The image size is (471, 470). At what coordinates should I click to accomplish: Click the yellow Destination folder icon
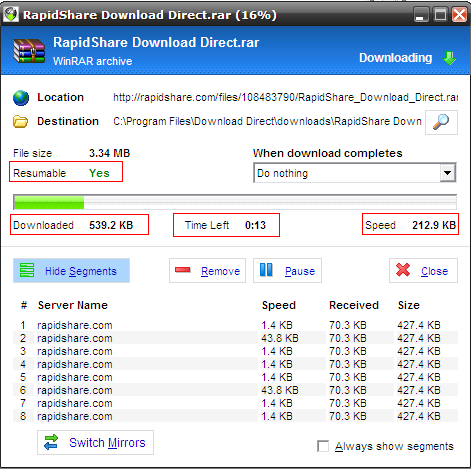(21, 122)
